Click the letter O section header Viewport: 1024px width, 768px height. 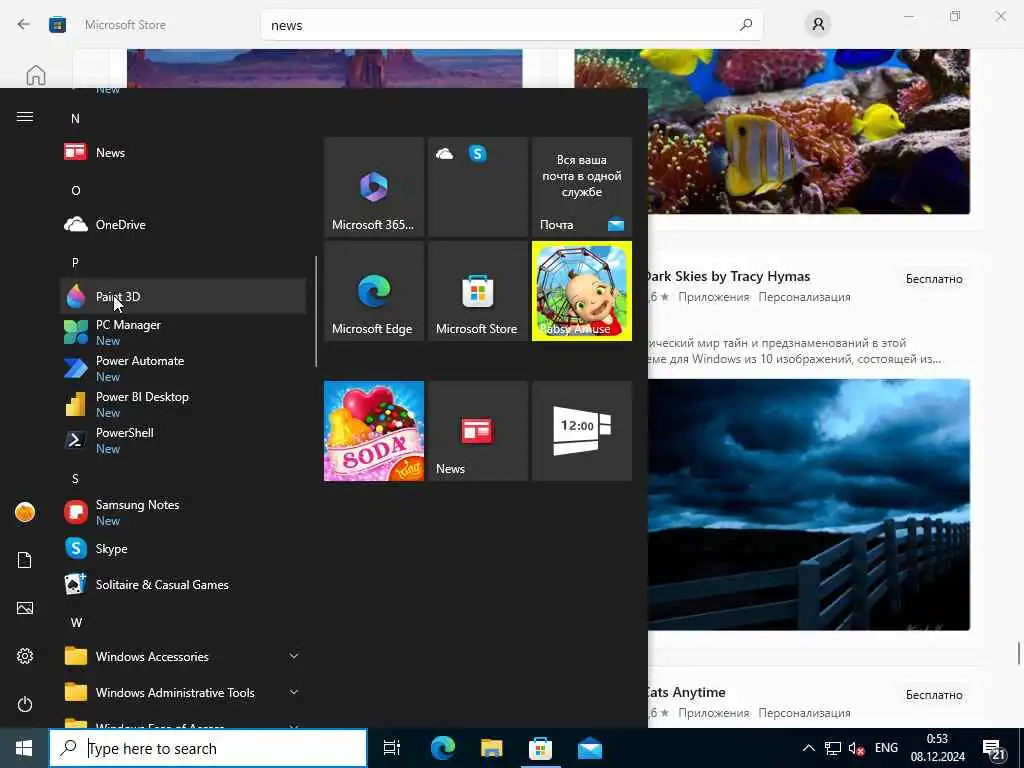76,191
